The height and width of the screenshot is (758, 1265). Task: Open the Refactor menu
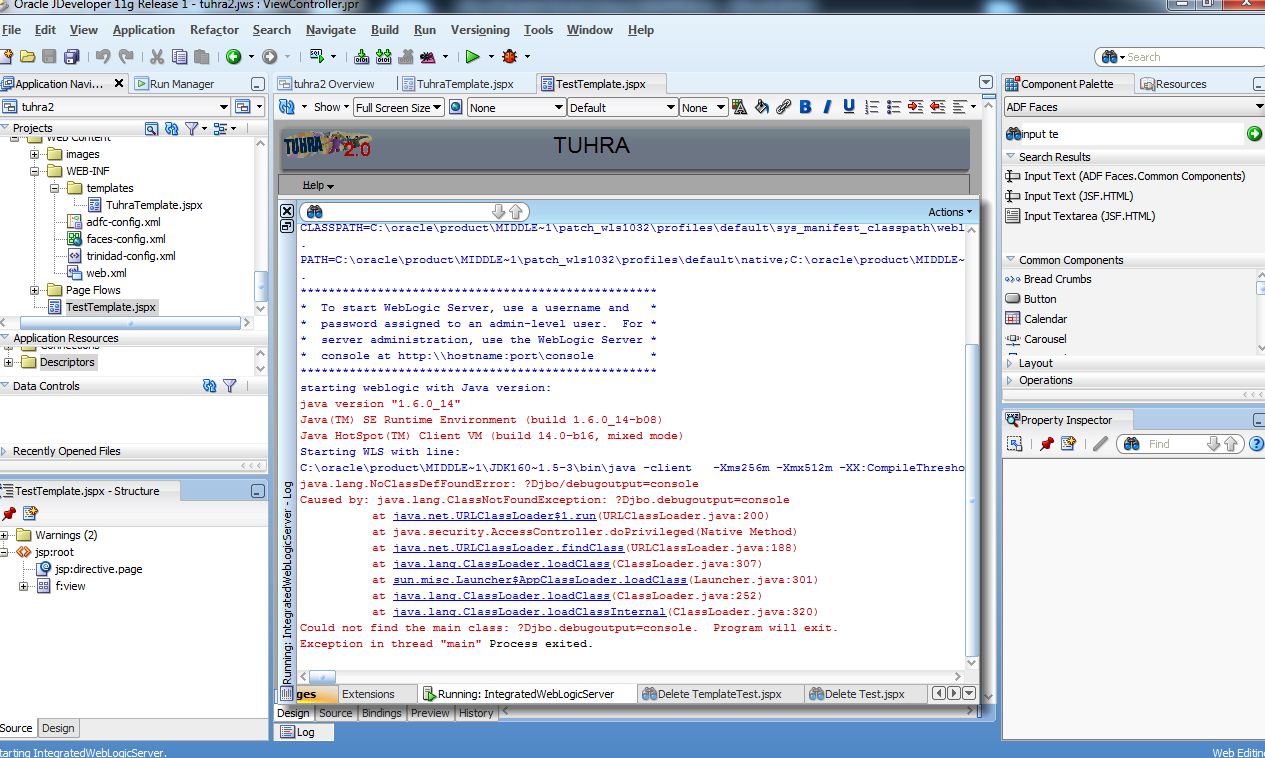coord(214,30)
